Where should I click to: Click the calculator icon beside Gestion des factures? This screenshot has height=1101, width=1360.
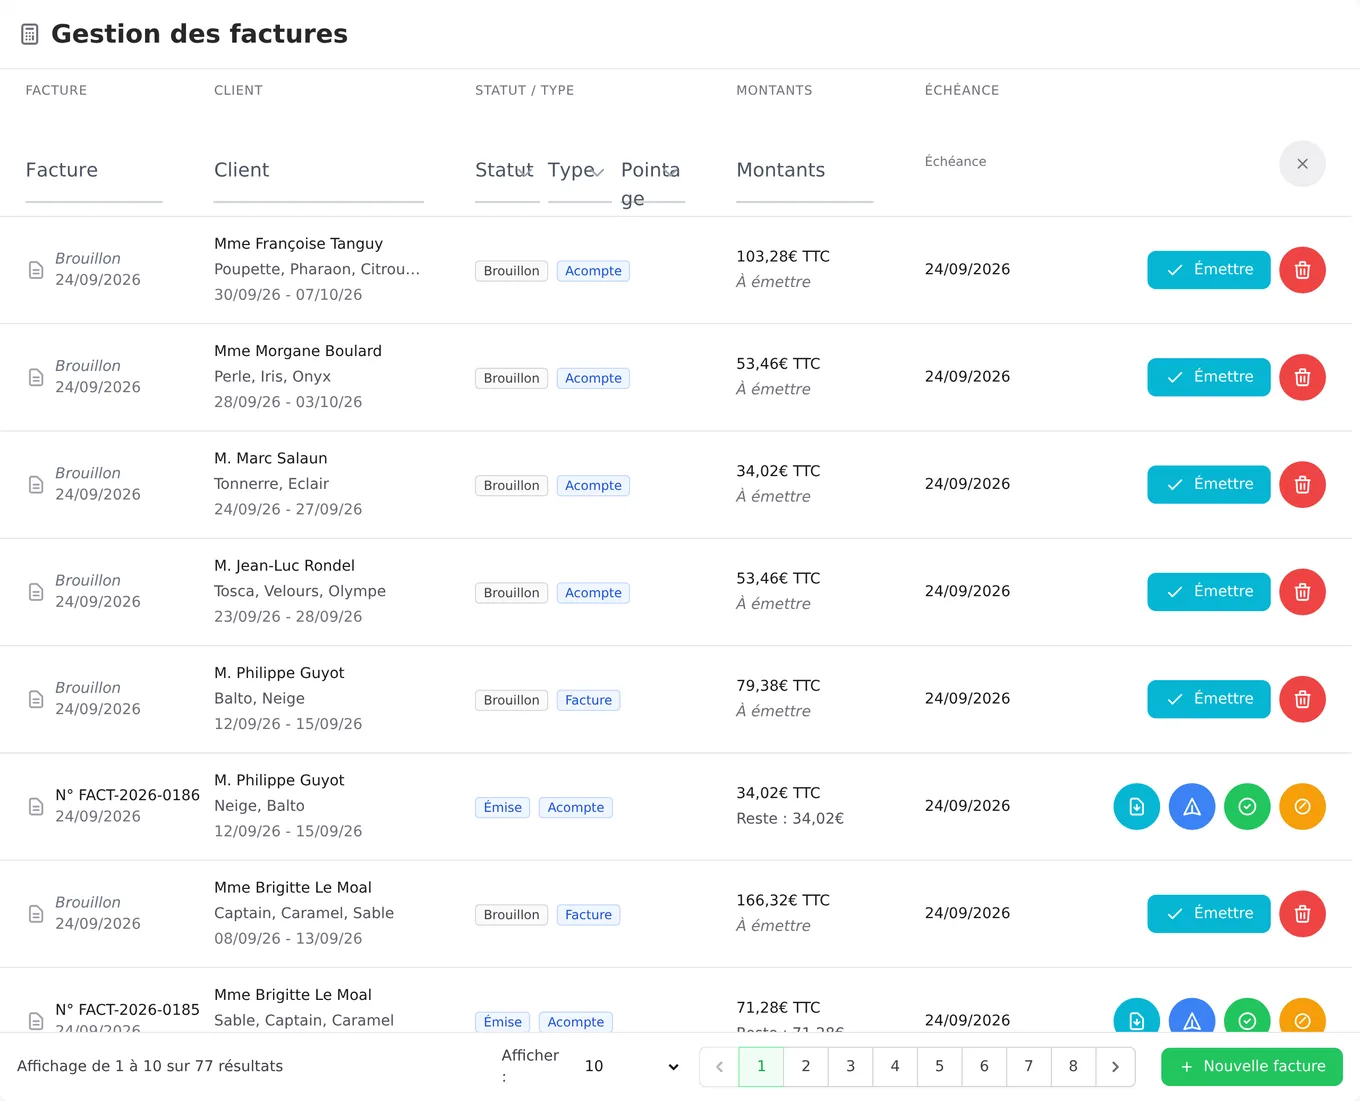click(x=30, y=34)
